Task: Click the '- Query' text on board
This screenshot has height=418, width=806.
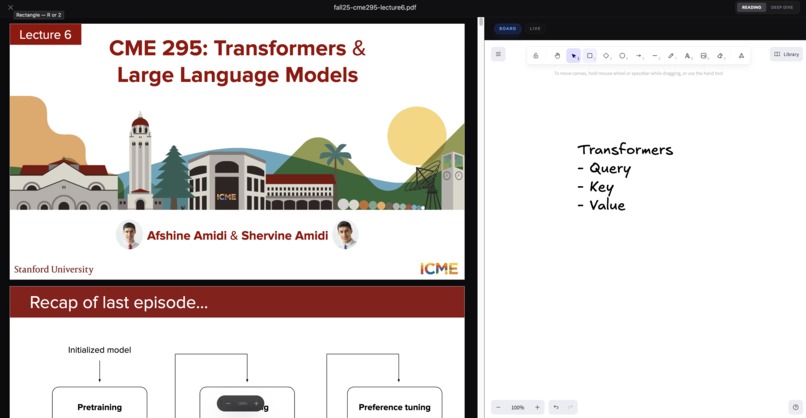Action: (604, 169)
